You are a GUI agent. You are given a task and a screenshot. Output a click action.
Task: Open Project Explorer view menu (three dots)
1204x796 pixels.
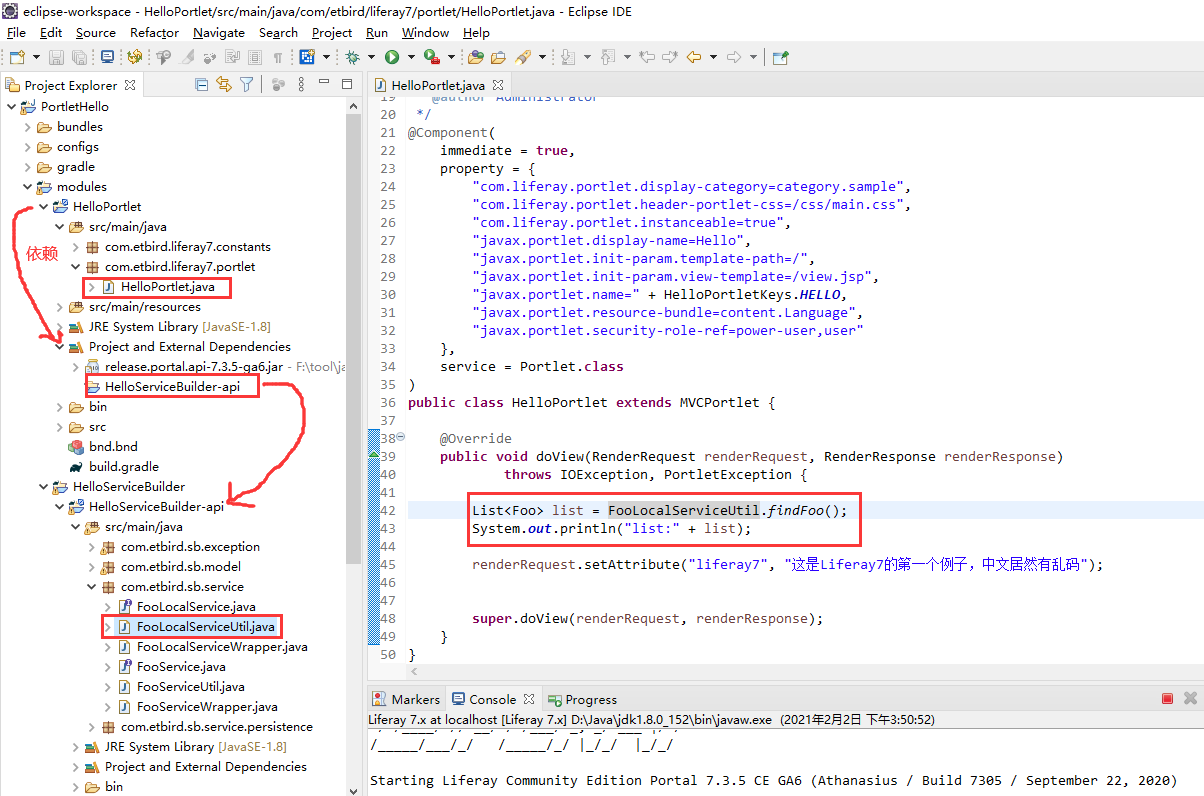click(301, 85)
